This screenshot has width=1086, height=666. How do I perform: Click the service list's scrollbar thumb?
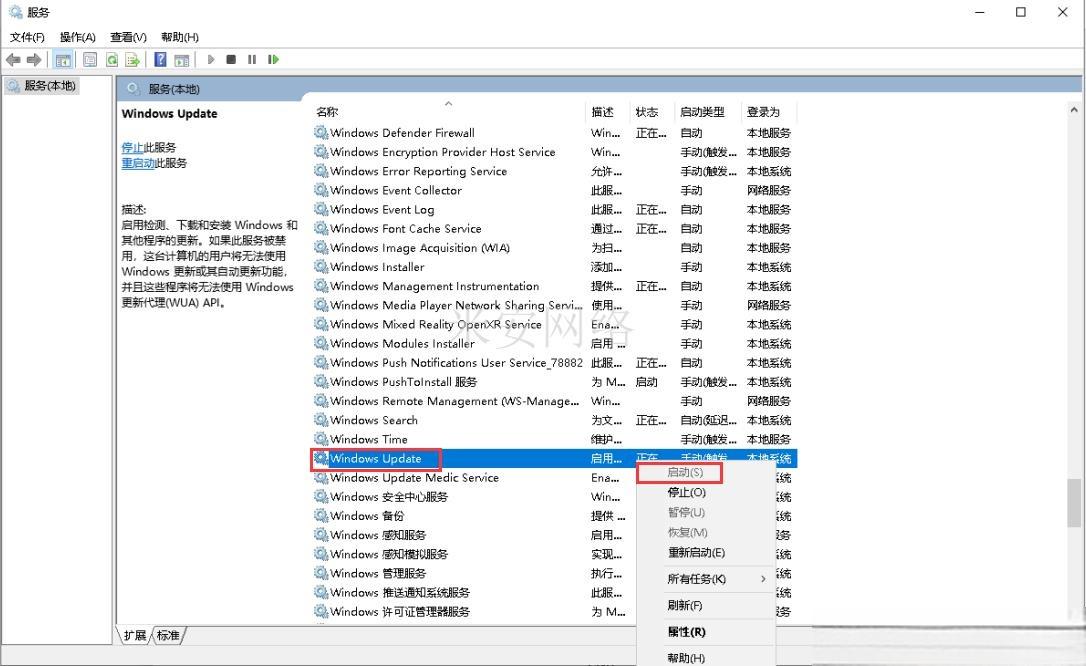[x=1074, y=503]
